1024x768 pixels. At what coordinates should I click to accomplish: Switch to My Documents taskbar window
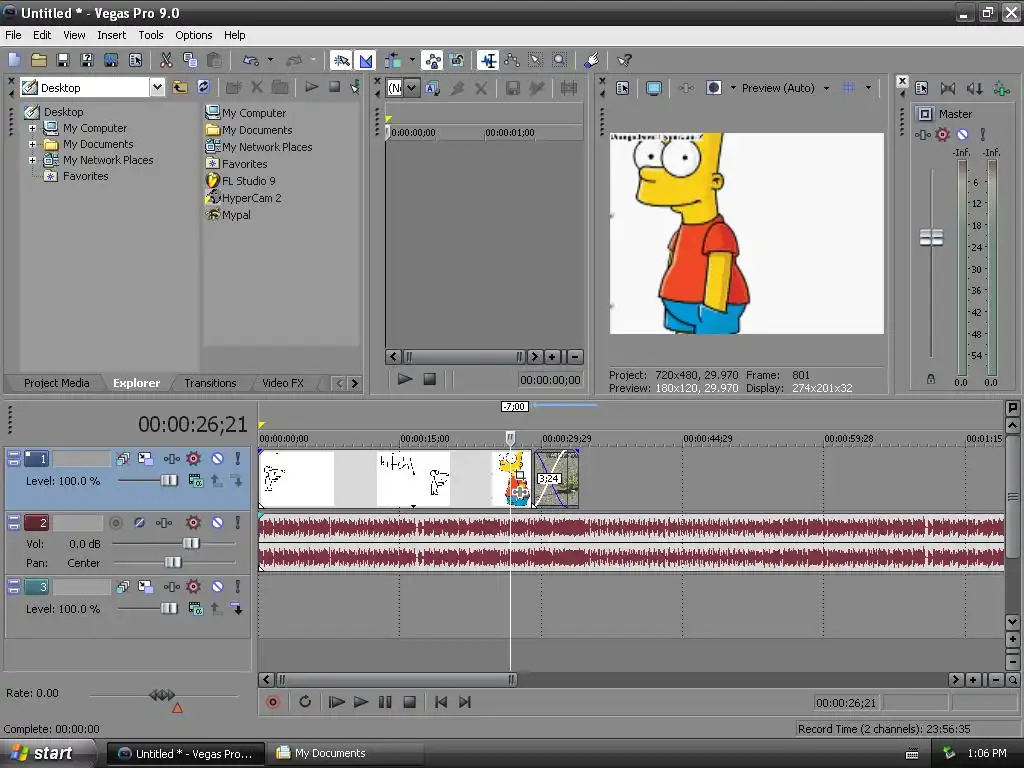[345, 753]
